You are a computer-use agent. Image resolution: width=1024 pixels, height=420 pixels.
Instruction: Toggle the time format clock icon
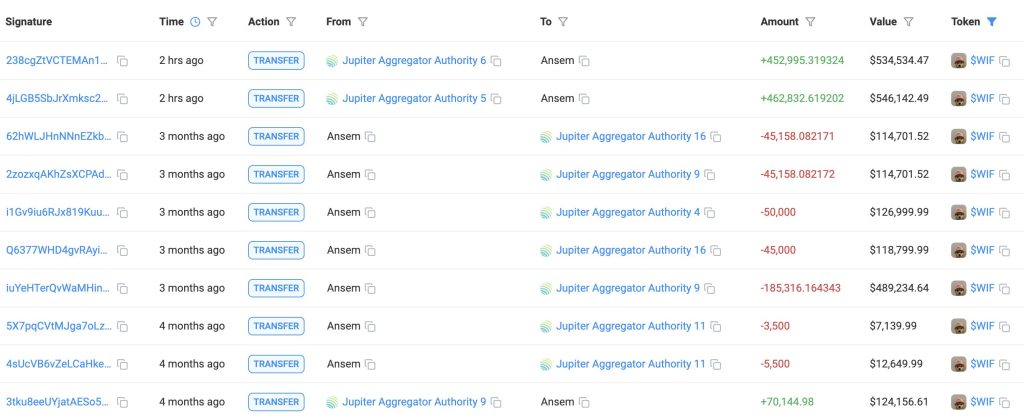click(x=195, y=21)
